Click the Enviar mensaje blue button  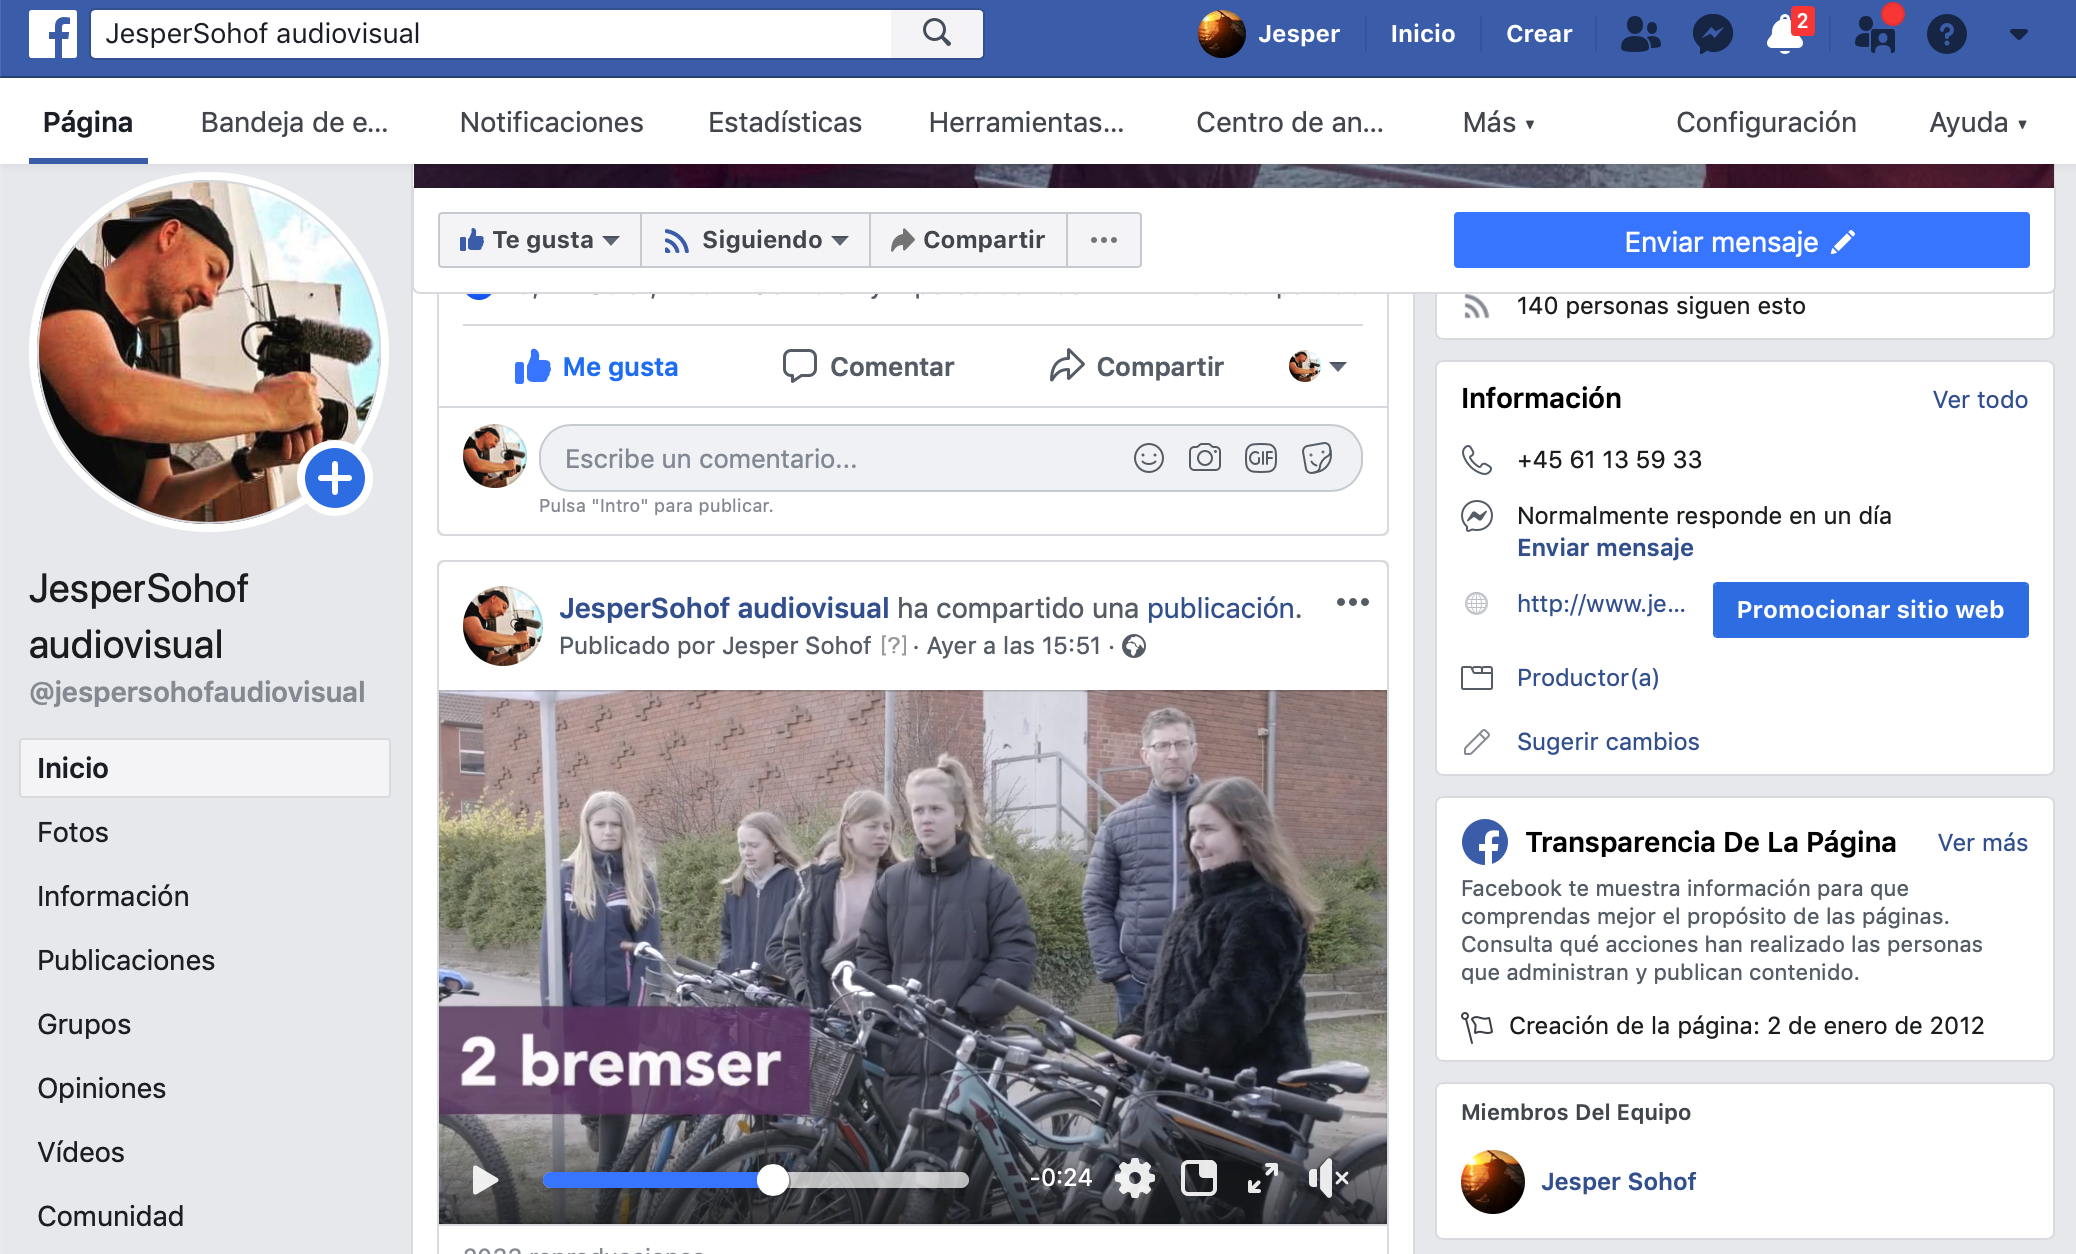pyautogui.click(x=1741, y=240)
